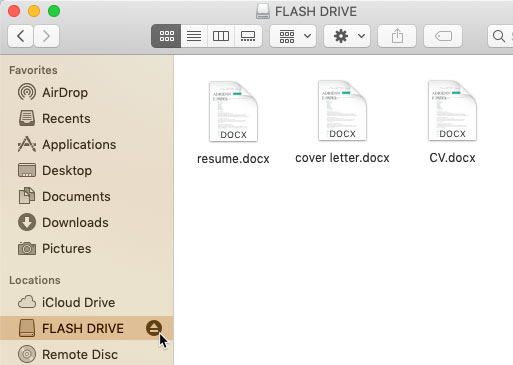Click the search magnifier field
Viewport: 513px width, 365px height.
pos(500,36)
